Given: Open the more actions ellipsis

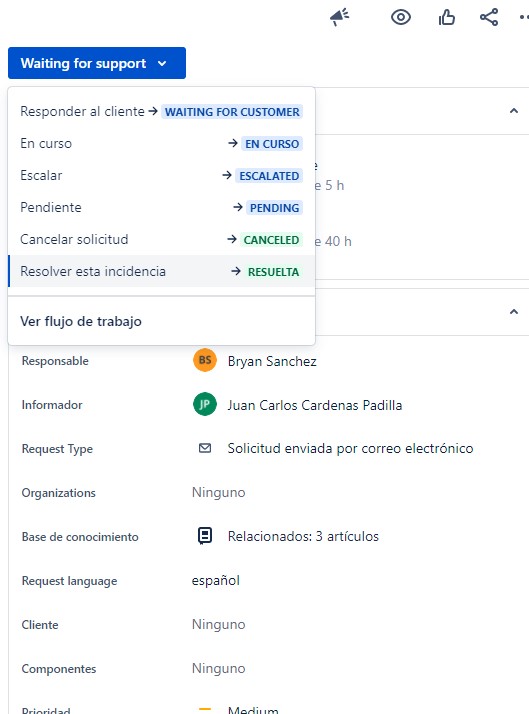Looking at the screenshot, I should pos(524,17).
